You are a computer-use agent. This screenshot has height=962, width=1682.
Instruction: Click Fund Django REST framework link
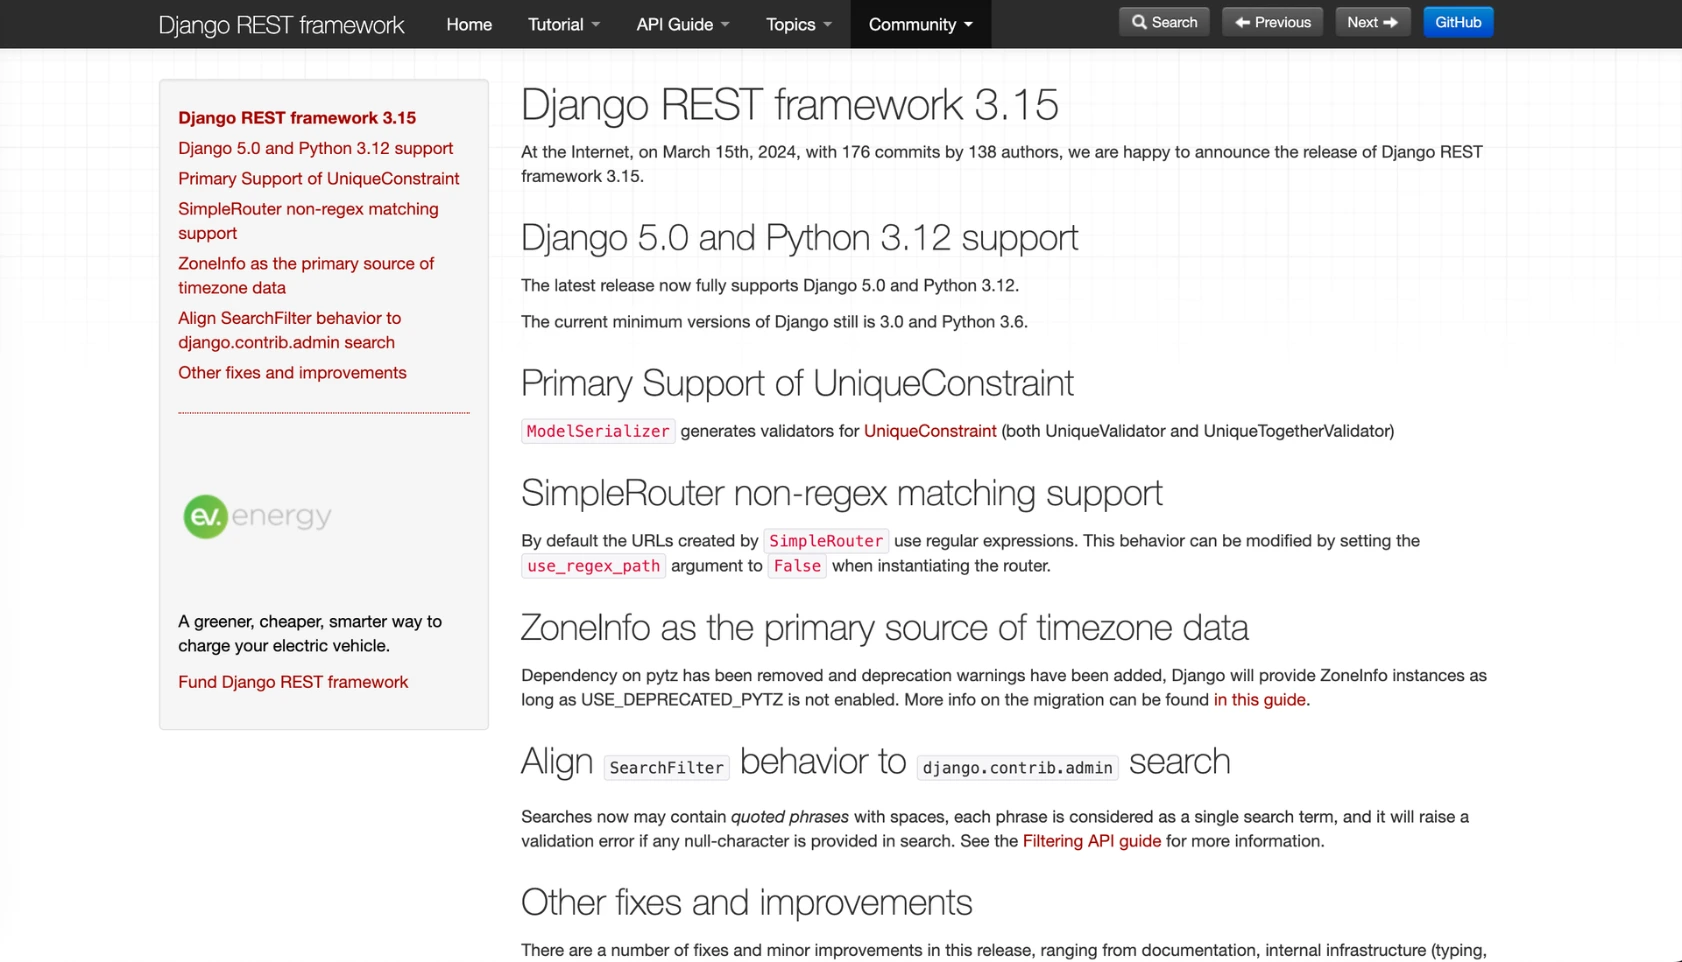pyautogui.click(x=293, y=682)
